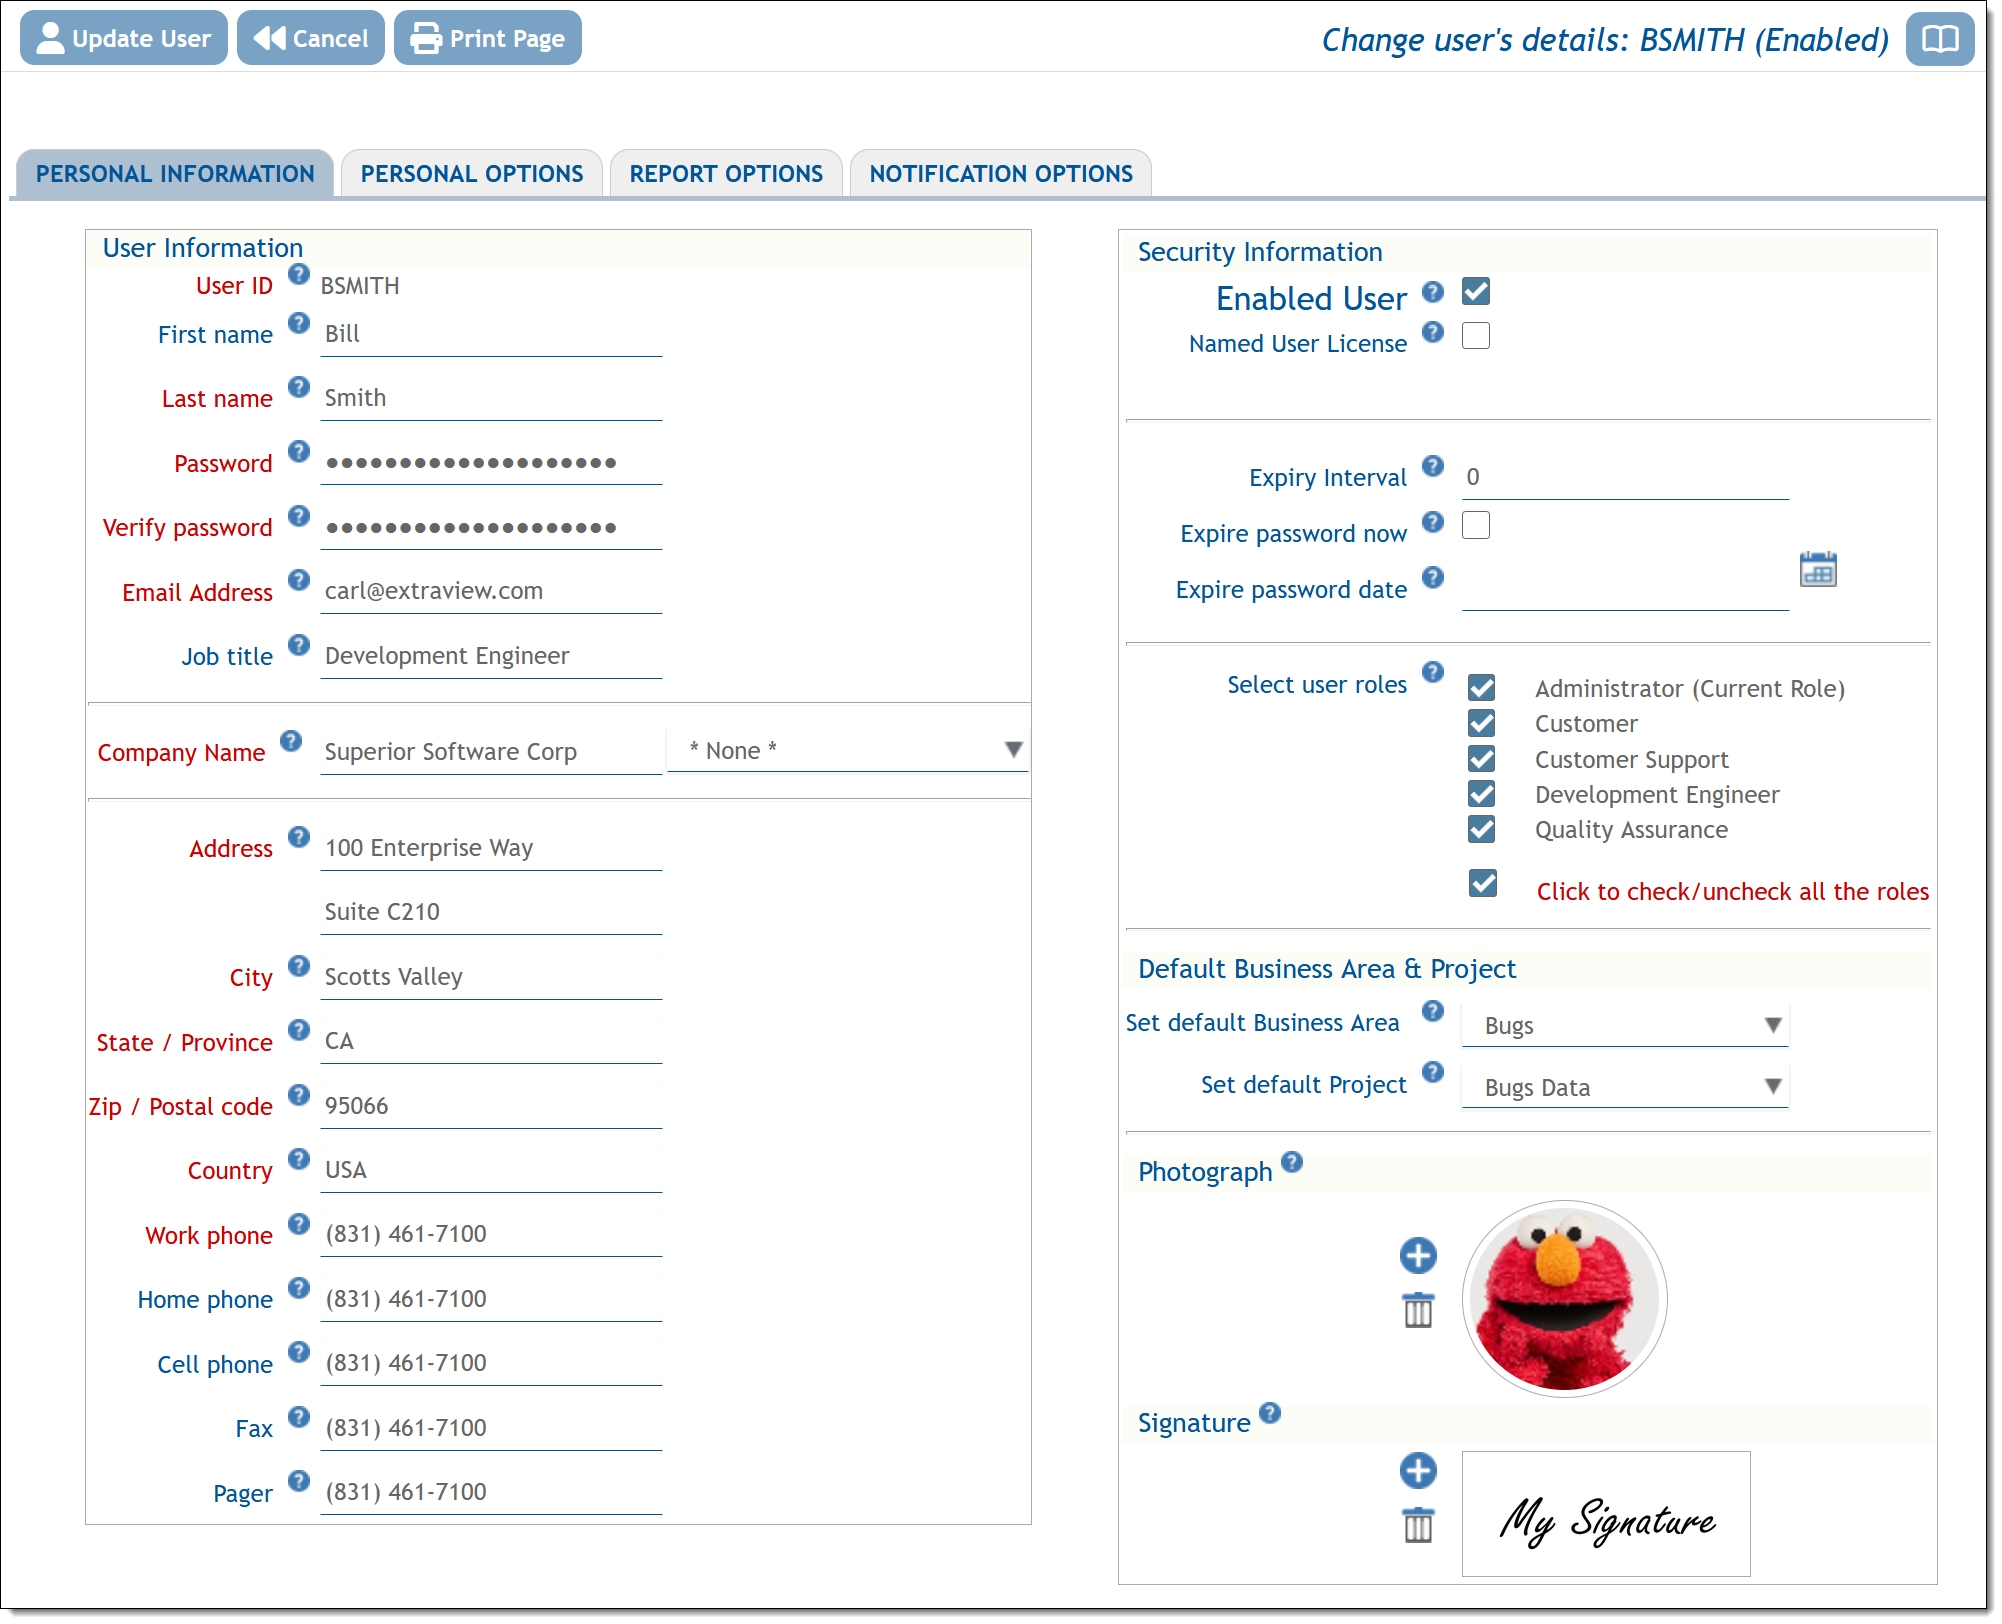Click help icon next to Signature heading
The image size is (2002, 1624).
(1270, 1413)
